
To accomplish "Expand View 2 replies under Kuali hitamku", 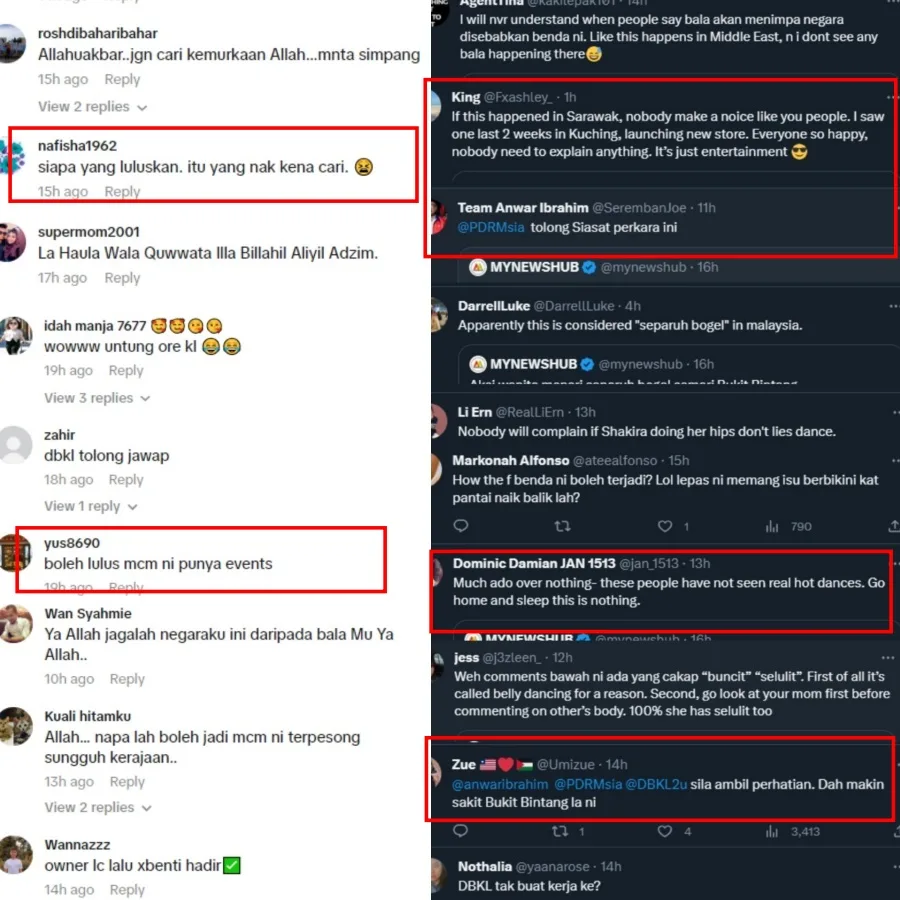I will pos(98,807).
